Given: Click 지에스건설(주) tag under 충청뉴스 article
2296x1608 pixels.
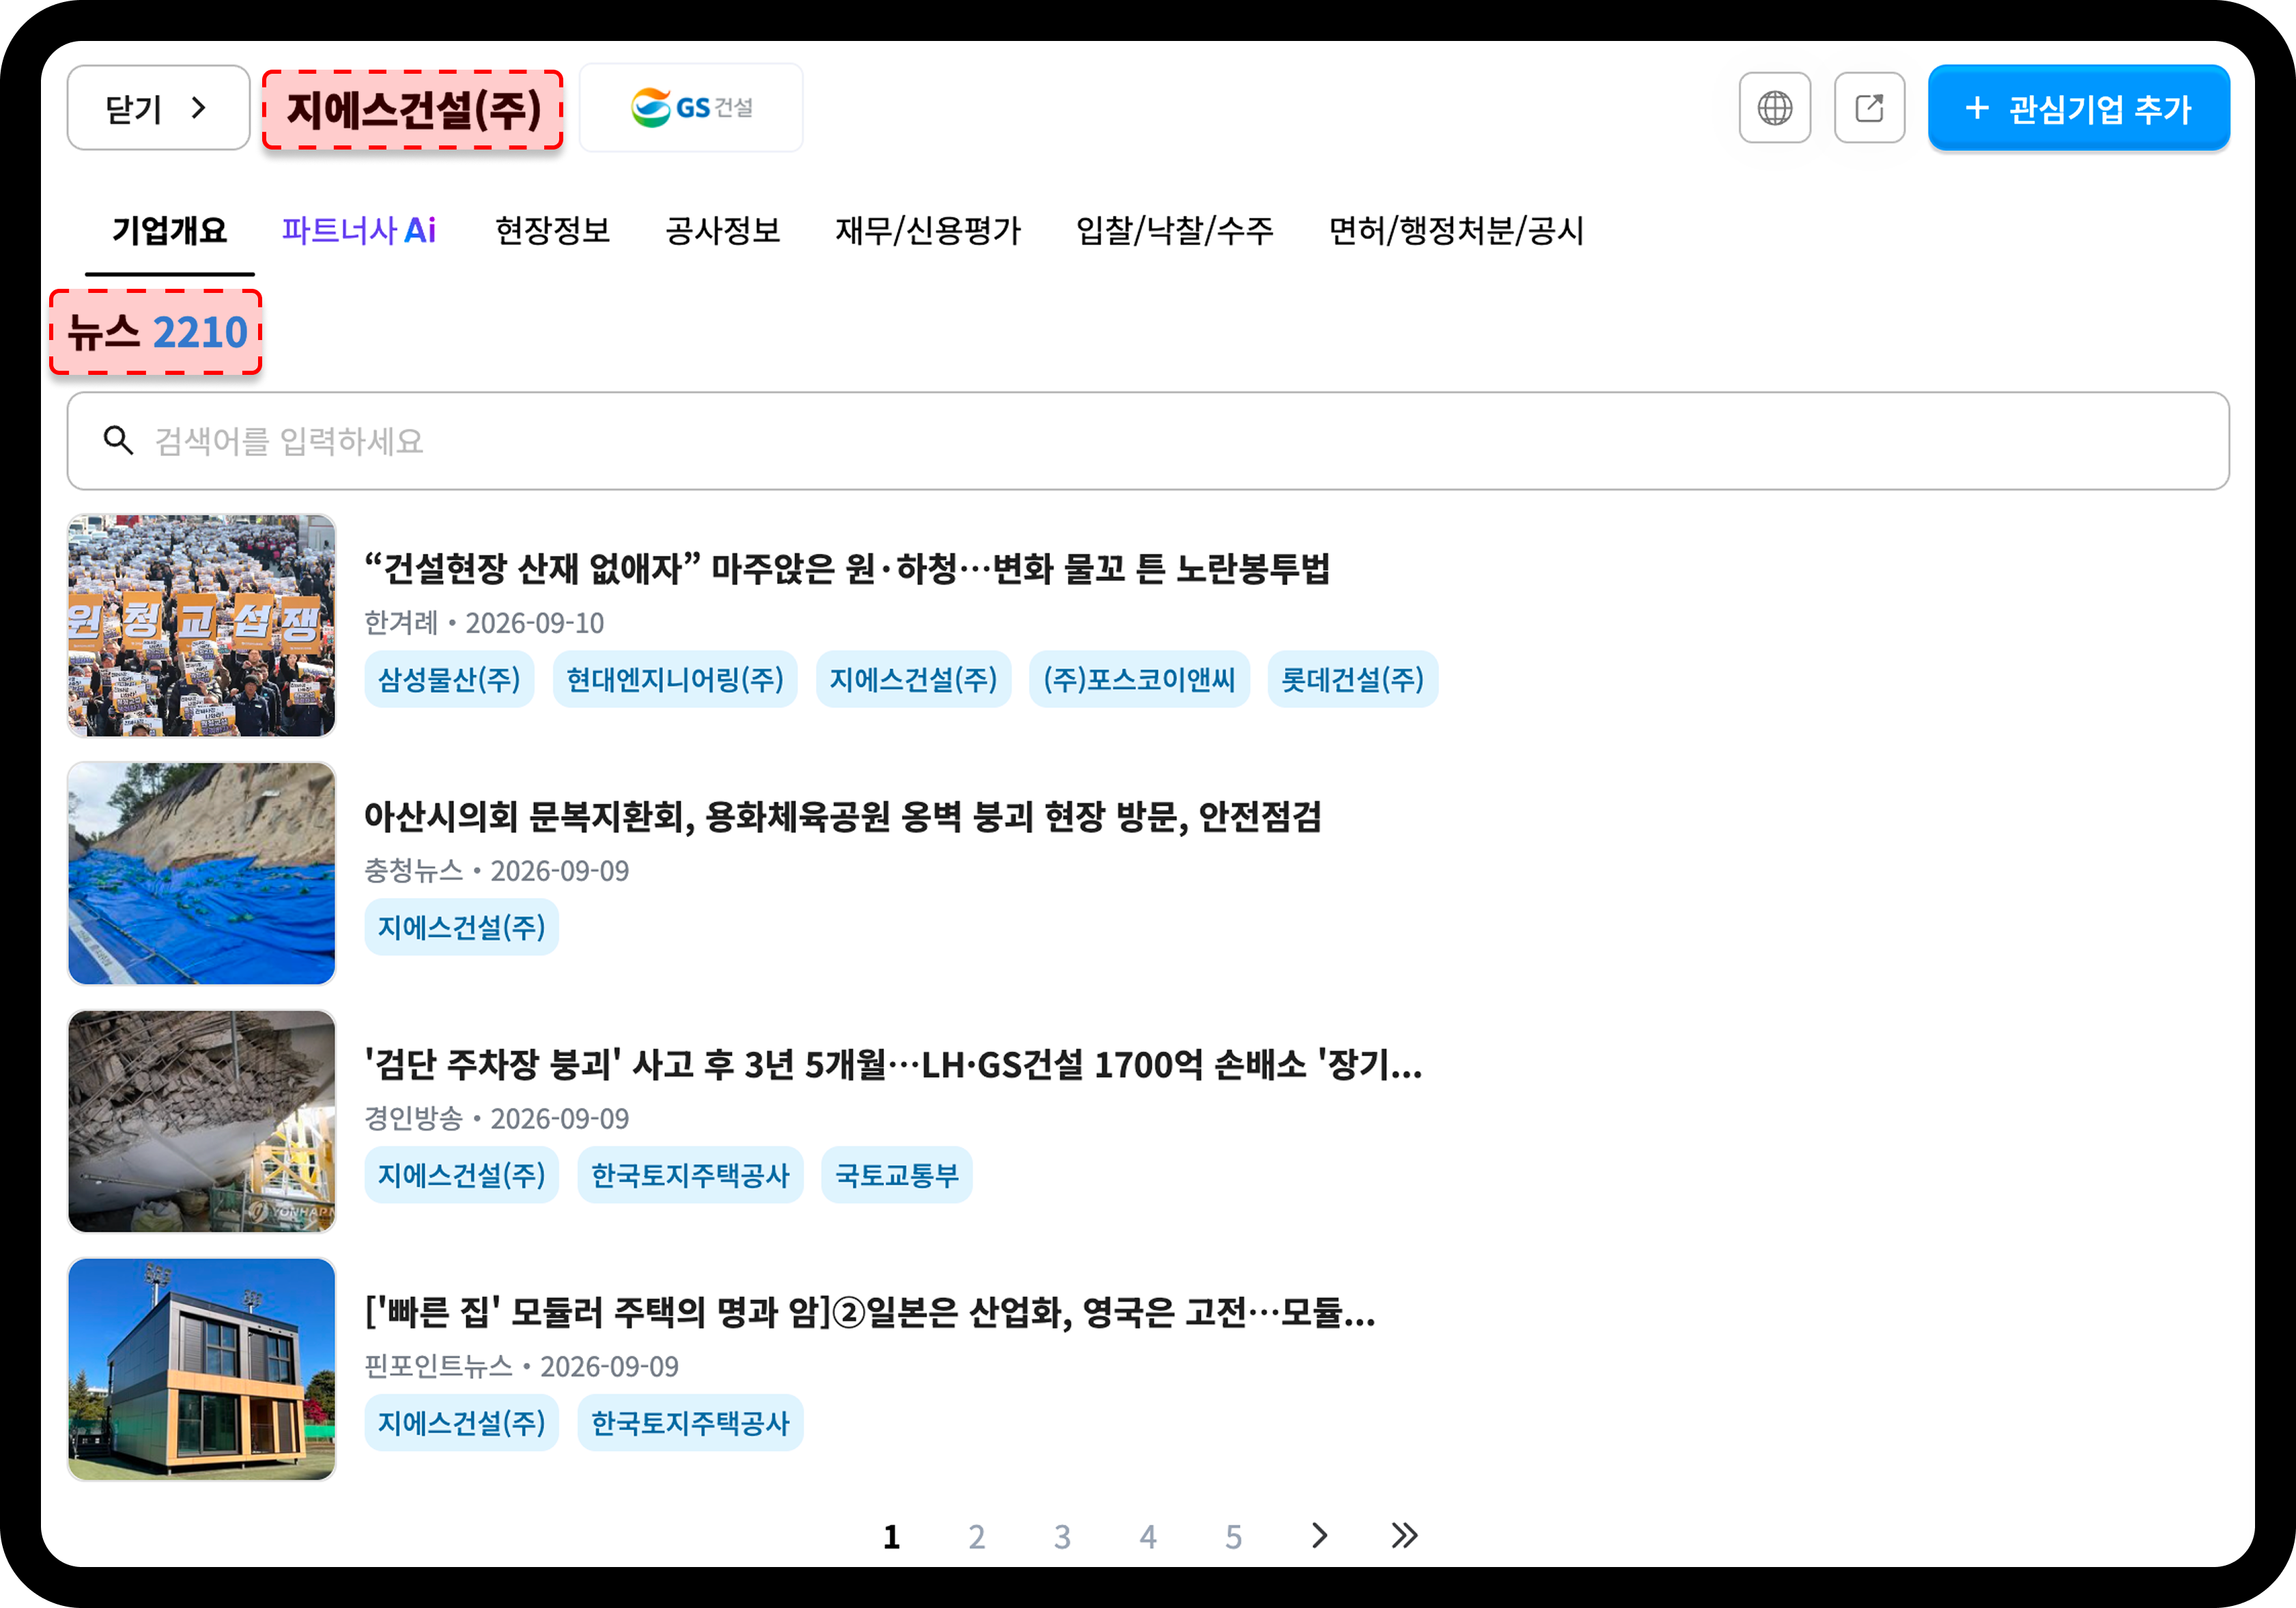Looking at the screenshot, I should point(461,927).
